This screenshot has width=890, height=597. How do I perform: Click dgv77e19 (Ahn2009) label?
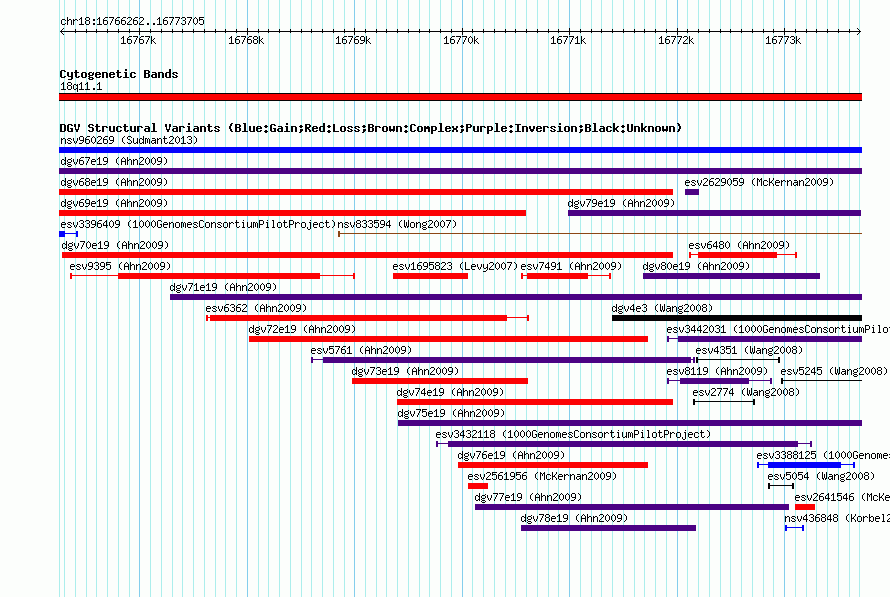[528, 497]
